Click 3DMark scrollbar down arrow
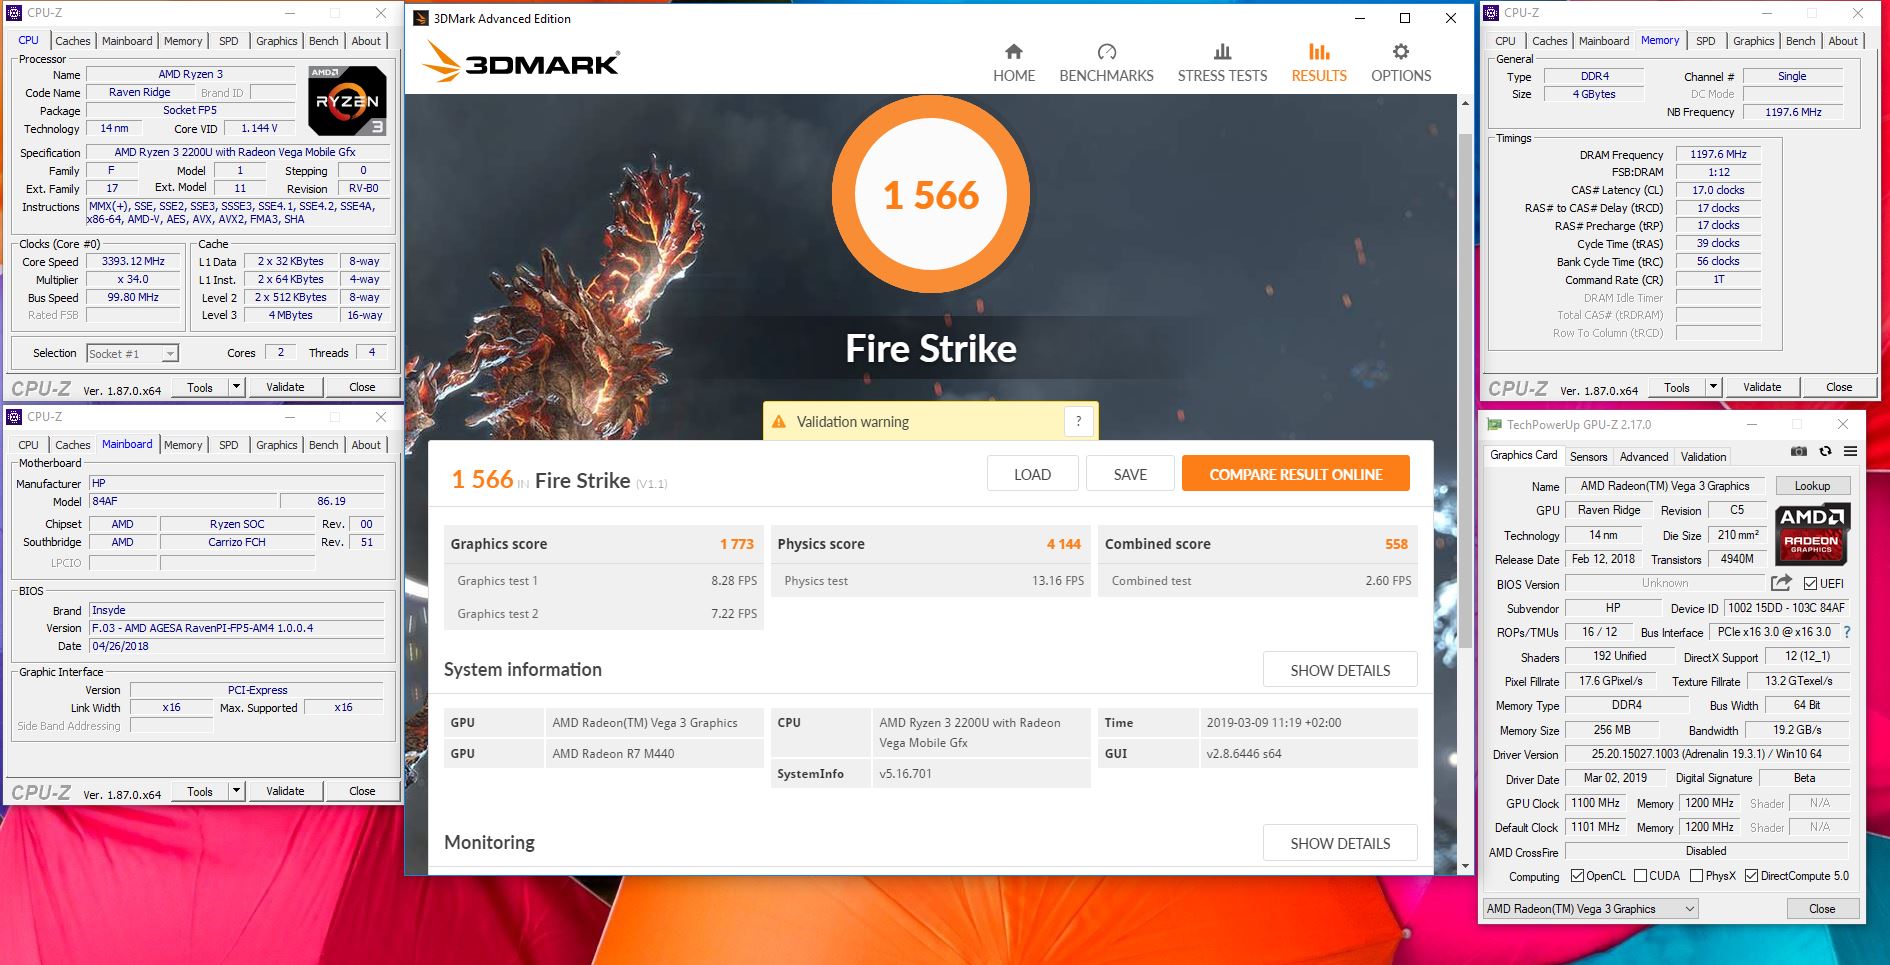This screenshot has width=1890, height=965. pyautogui.click(x=1465, y=866)
